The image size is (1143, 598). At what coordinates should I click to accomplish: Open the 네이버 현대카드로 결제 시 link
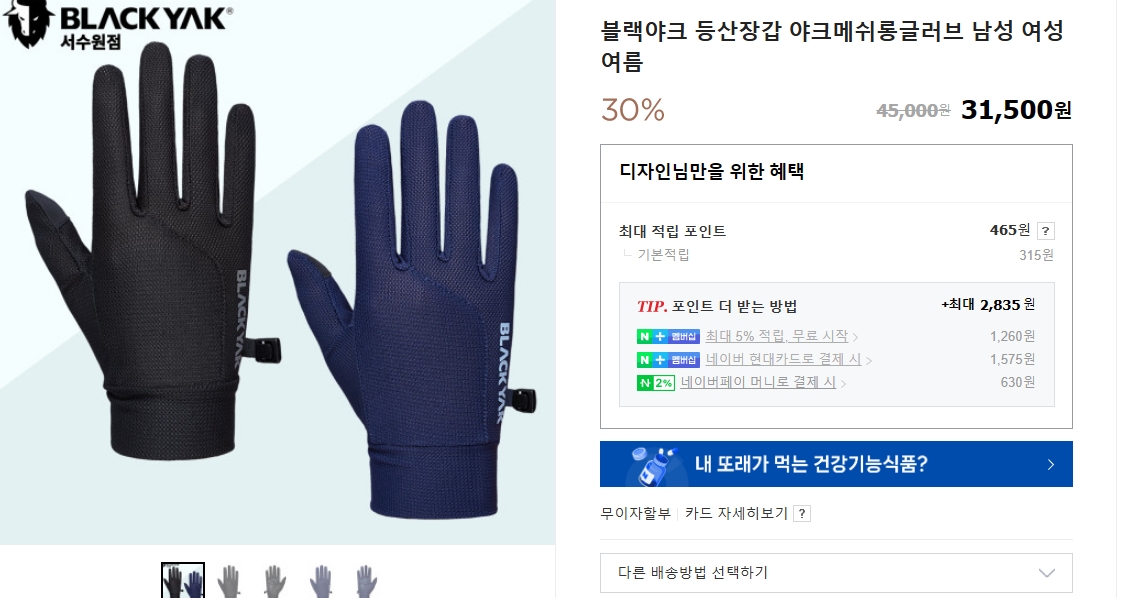(x=783, y=359)
